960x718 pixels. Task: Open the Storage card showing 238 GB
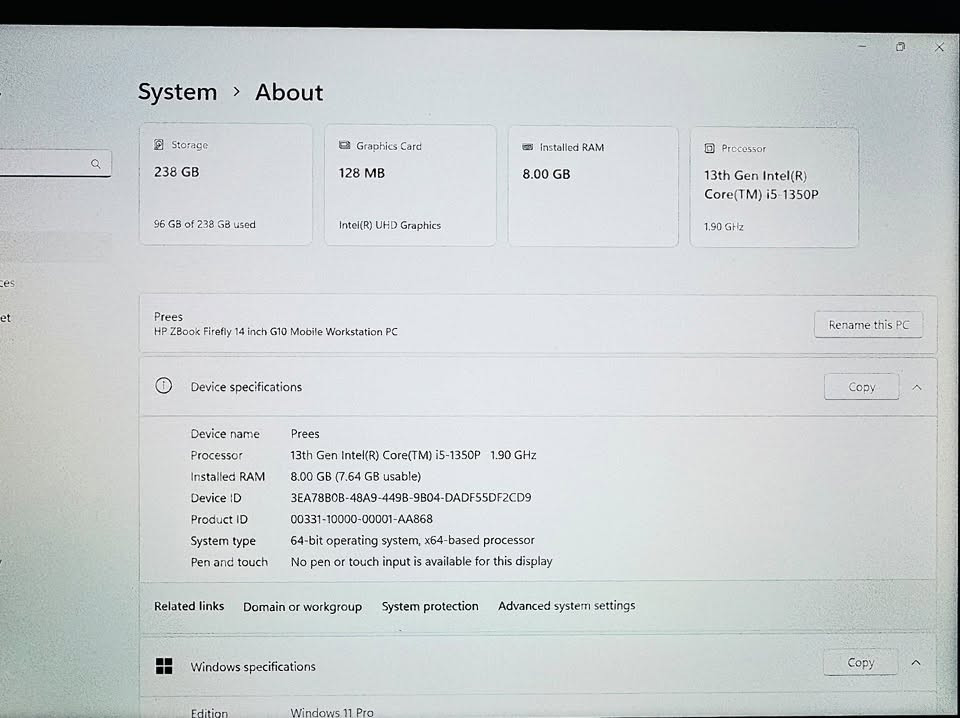pyautogui.click(x=226, y=184)
